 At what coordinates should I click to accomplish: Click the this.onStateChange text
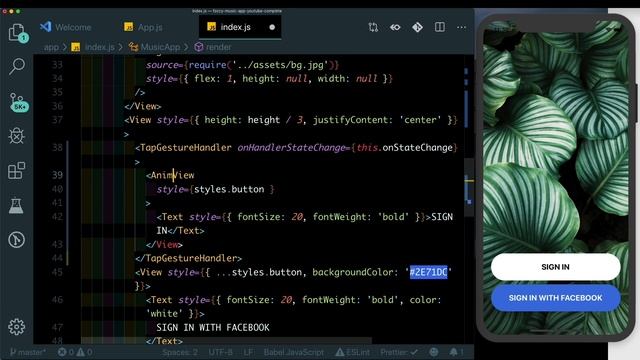point(404,148)
